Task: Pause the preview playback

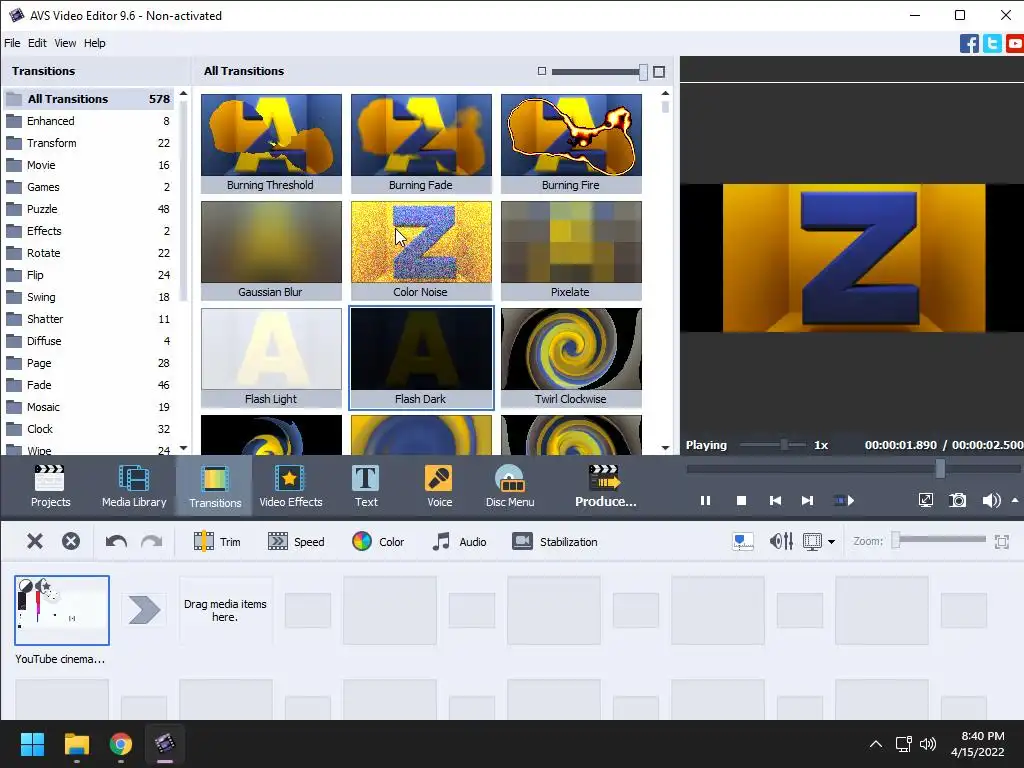Action: tap(705, 500)
